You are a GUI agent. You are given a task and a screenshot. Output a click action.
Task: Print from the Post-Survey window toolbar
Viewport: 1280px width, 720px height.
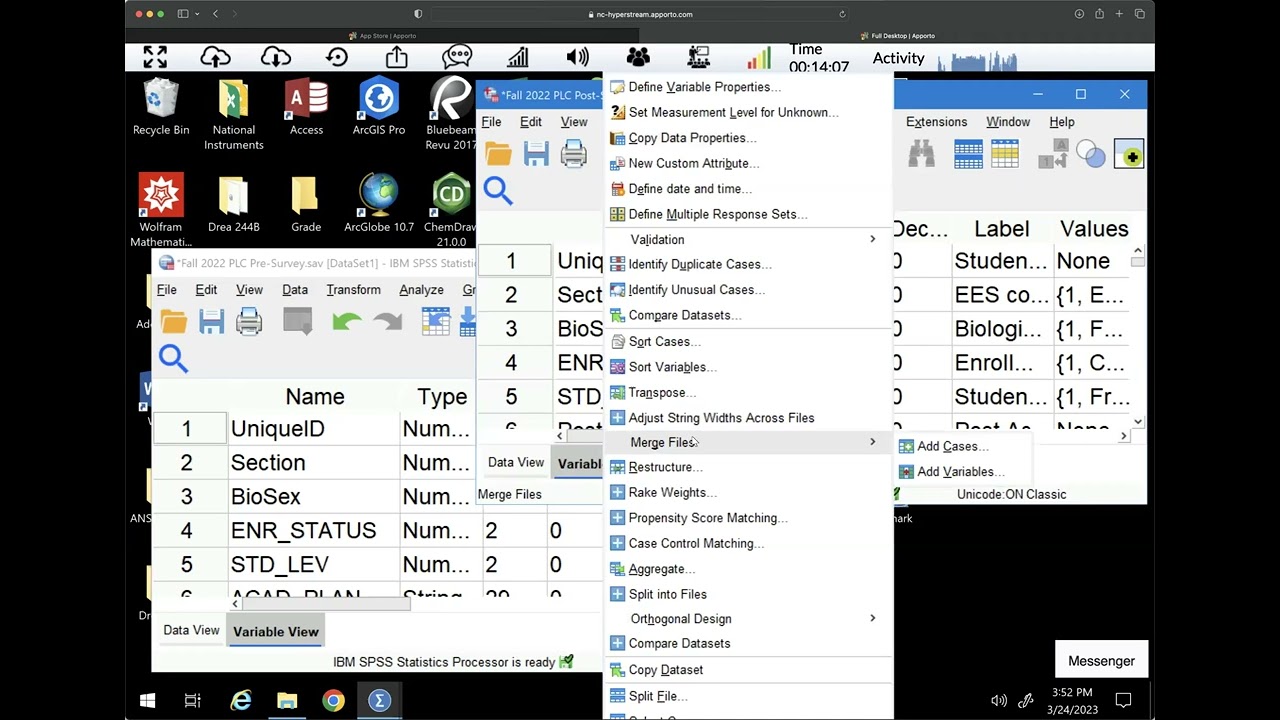tap(574, 153)
